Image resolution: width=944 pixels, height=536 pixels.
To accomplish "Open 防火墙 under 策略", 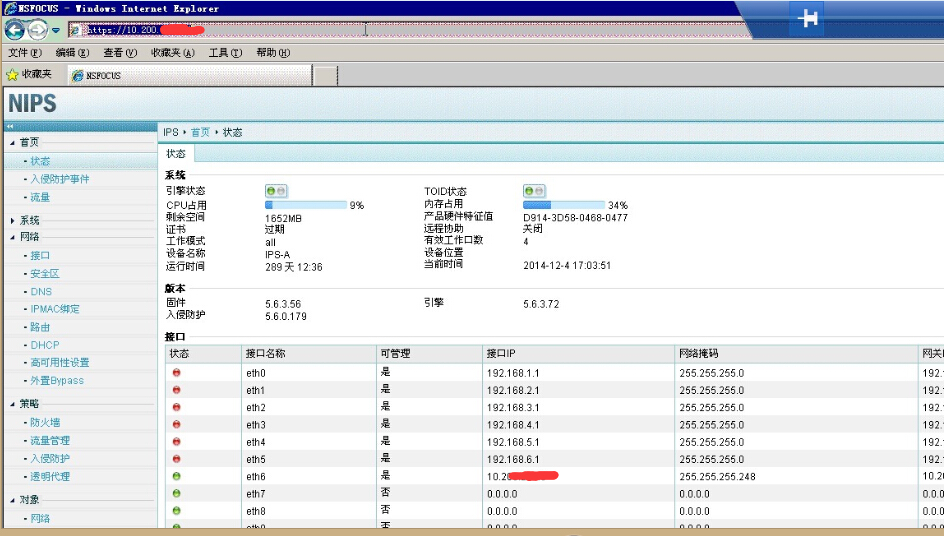I will [45, 423].
